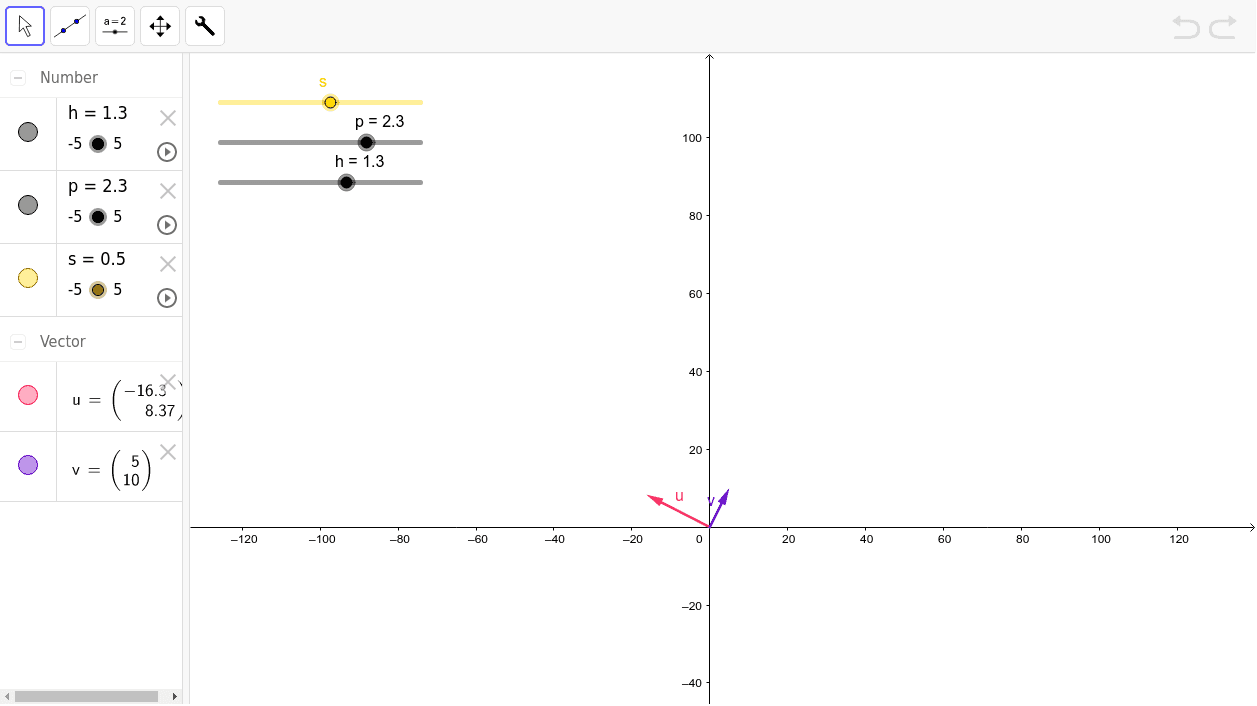Toggle visibility of number p
The height and width of the screenshot is (706, 1257).
28,205
